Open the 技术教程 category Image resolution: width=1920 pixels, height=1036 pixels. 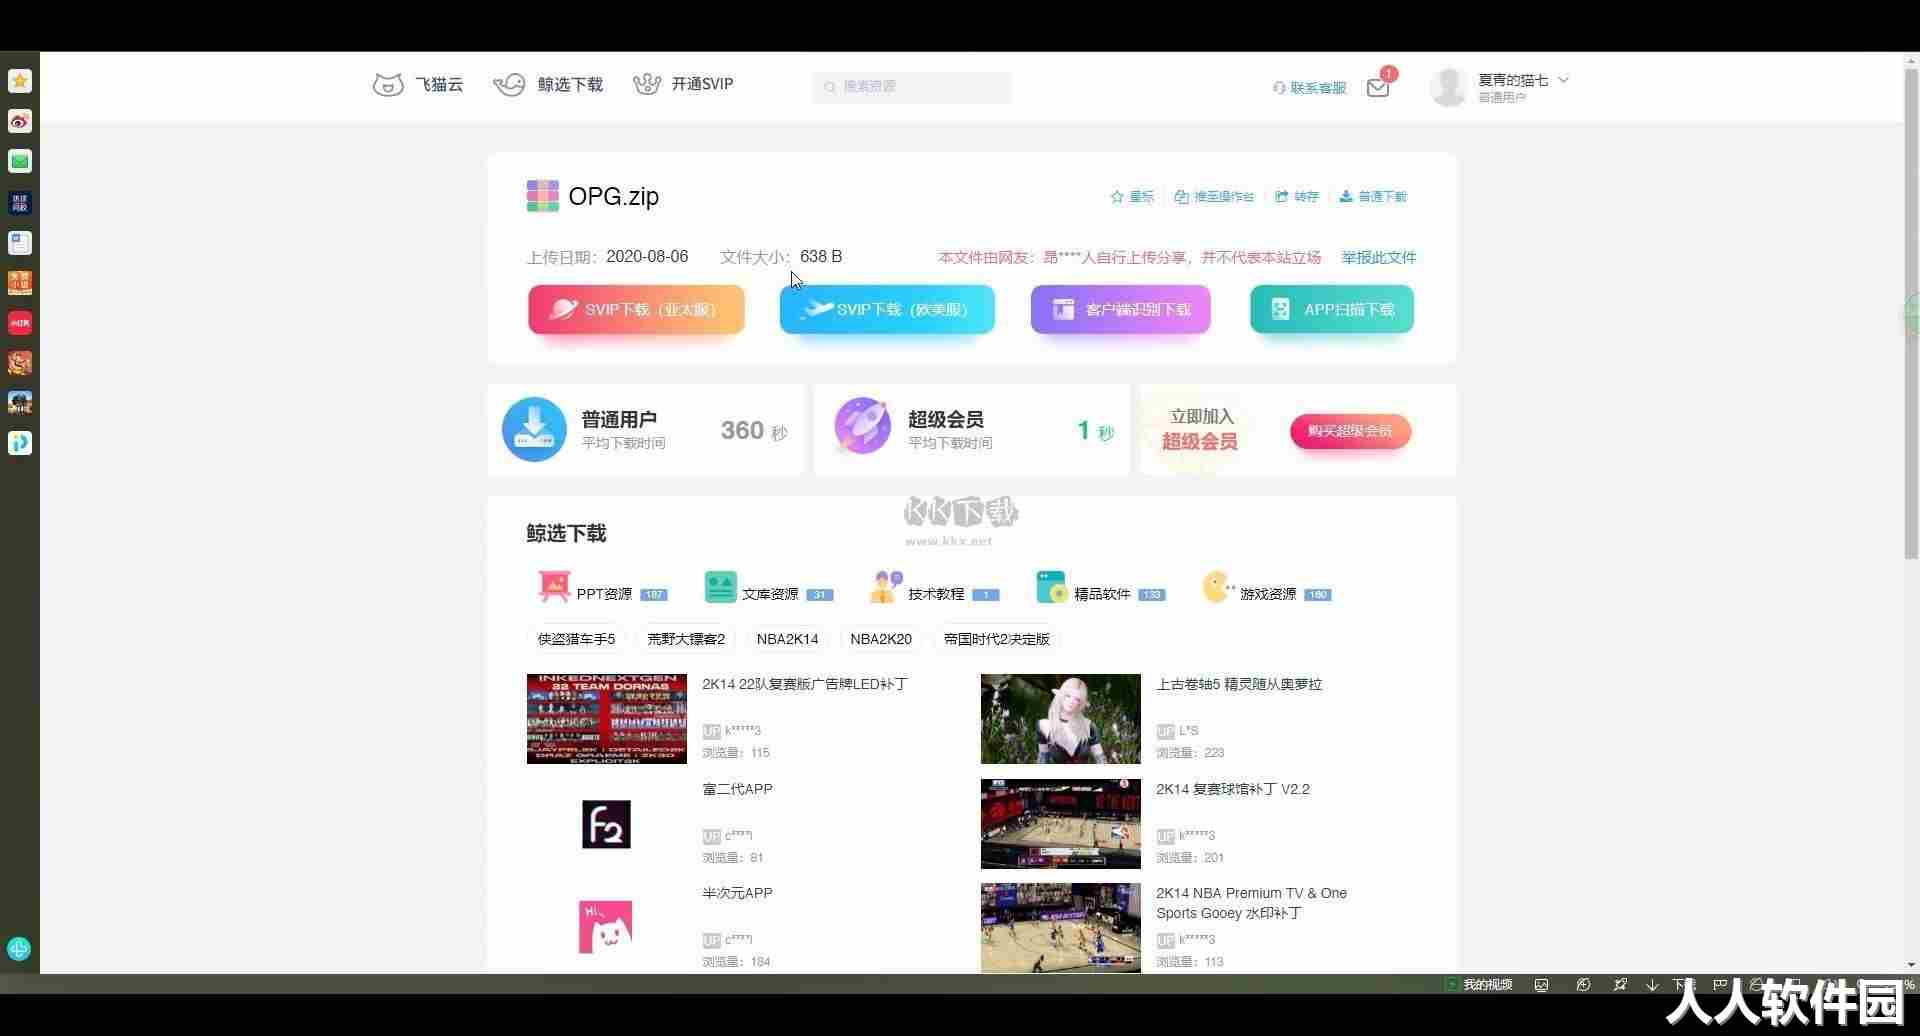click(934, 588)
